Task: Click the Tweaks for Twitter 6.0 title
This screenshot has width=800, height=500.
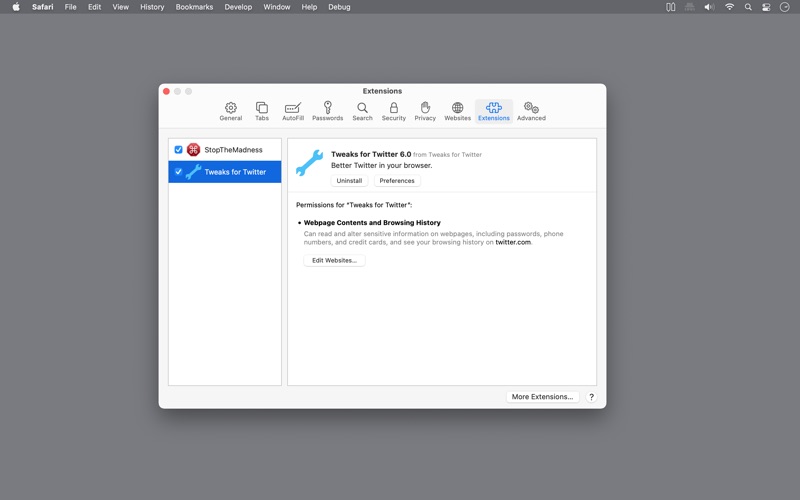Action: coord(371,154)
